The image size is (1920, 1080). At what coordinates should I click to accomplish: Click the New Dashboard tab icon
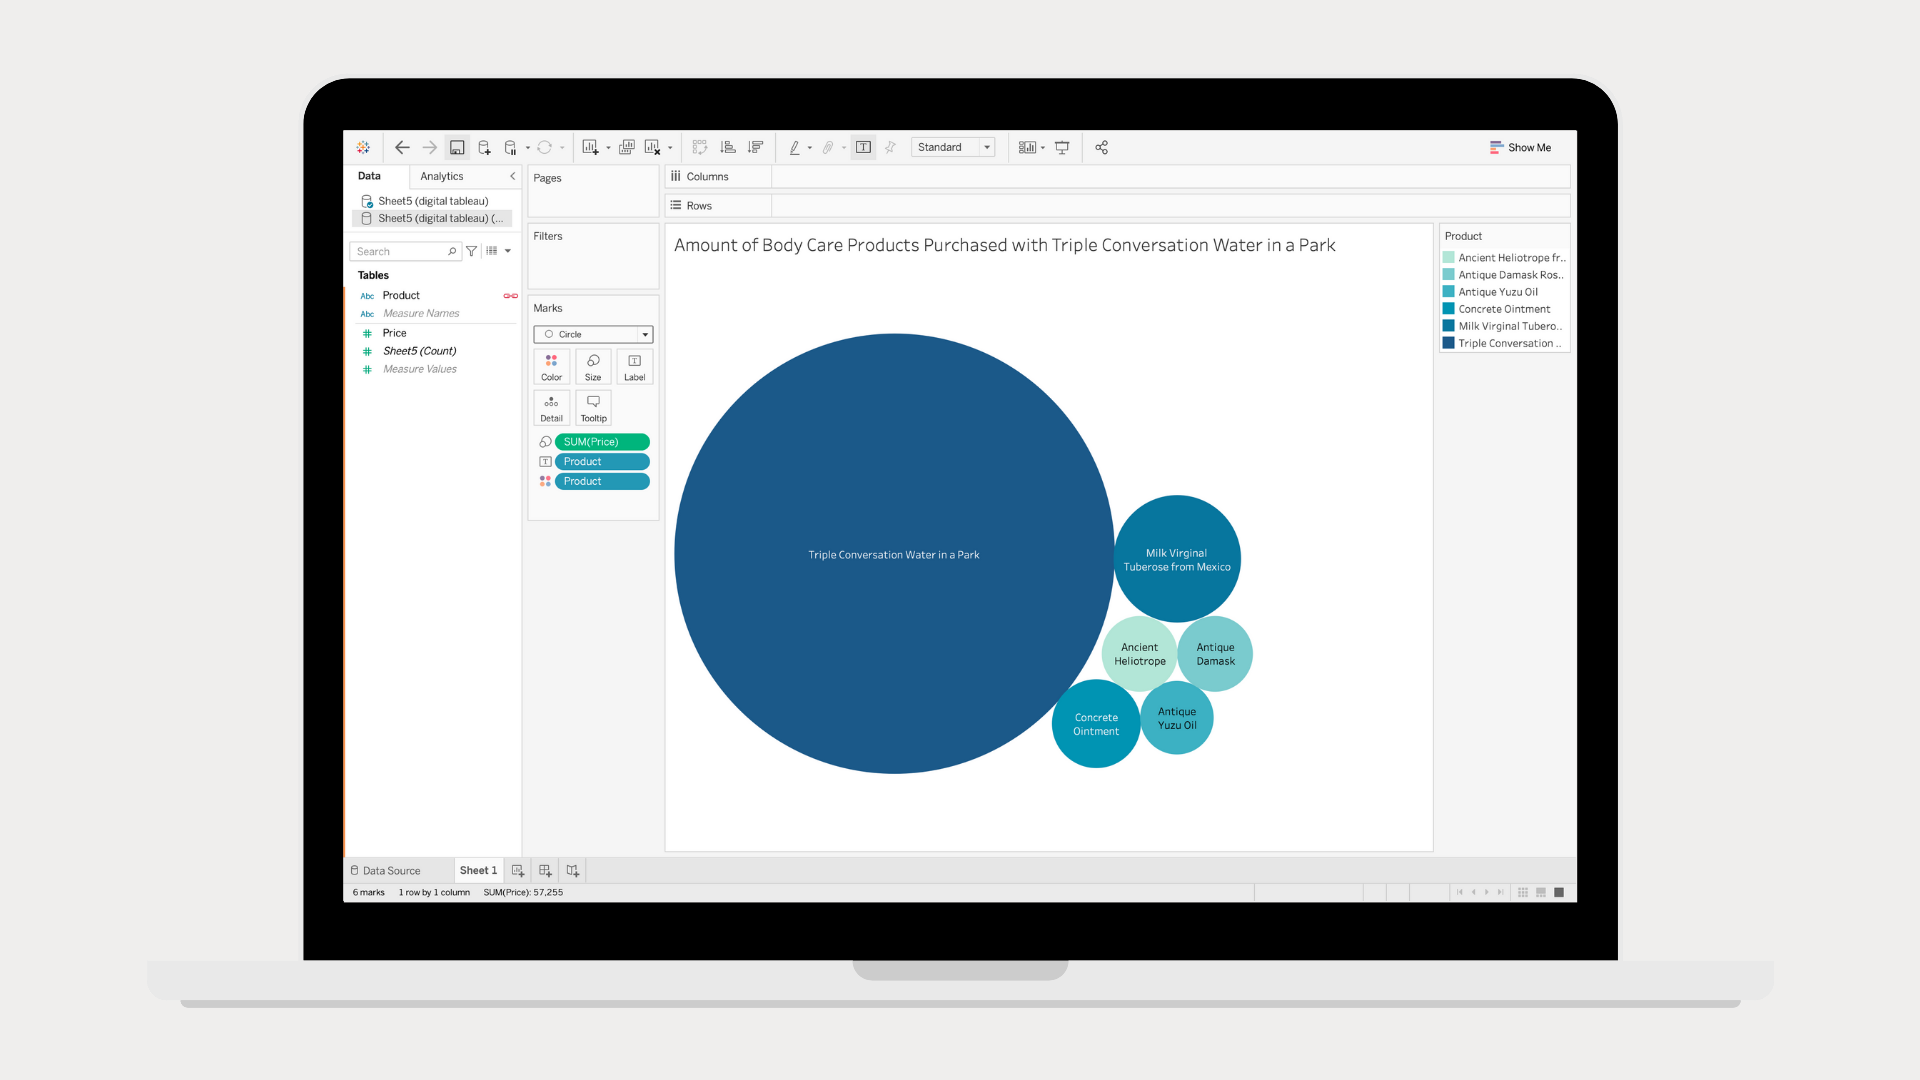pyautogui.click(x=545, y=871)
